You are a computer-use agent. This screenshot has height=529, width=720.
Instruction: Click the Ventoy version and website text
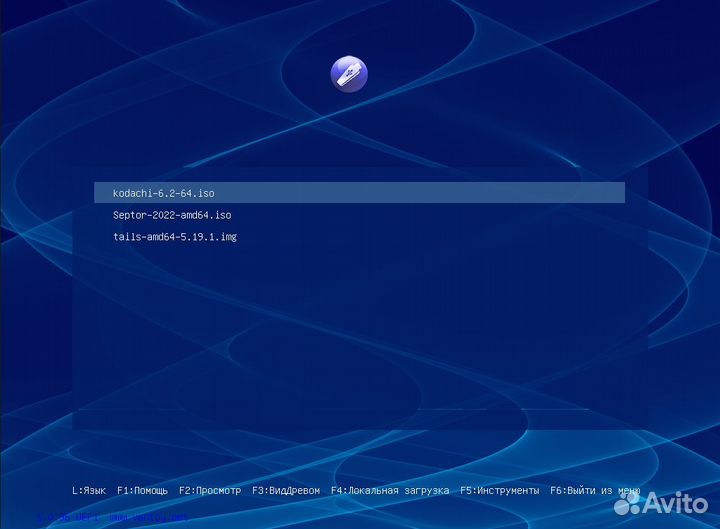[112, 518]
